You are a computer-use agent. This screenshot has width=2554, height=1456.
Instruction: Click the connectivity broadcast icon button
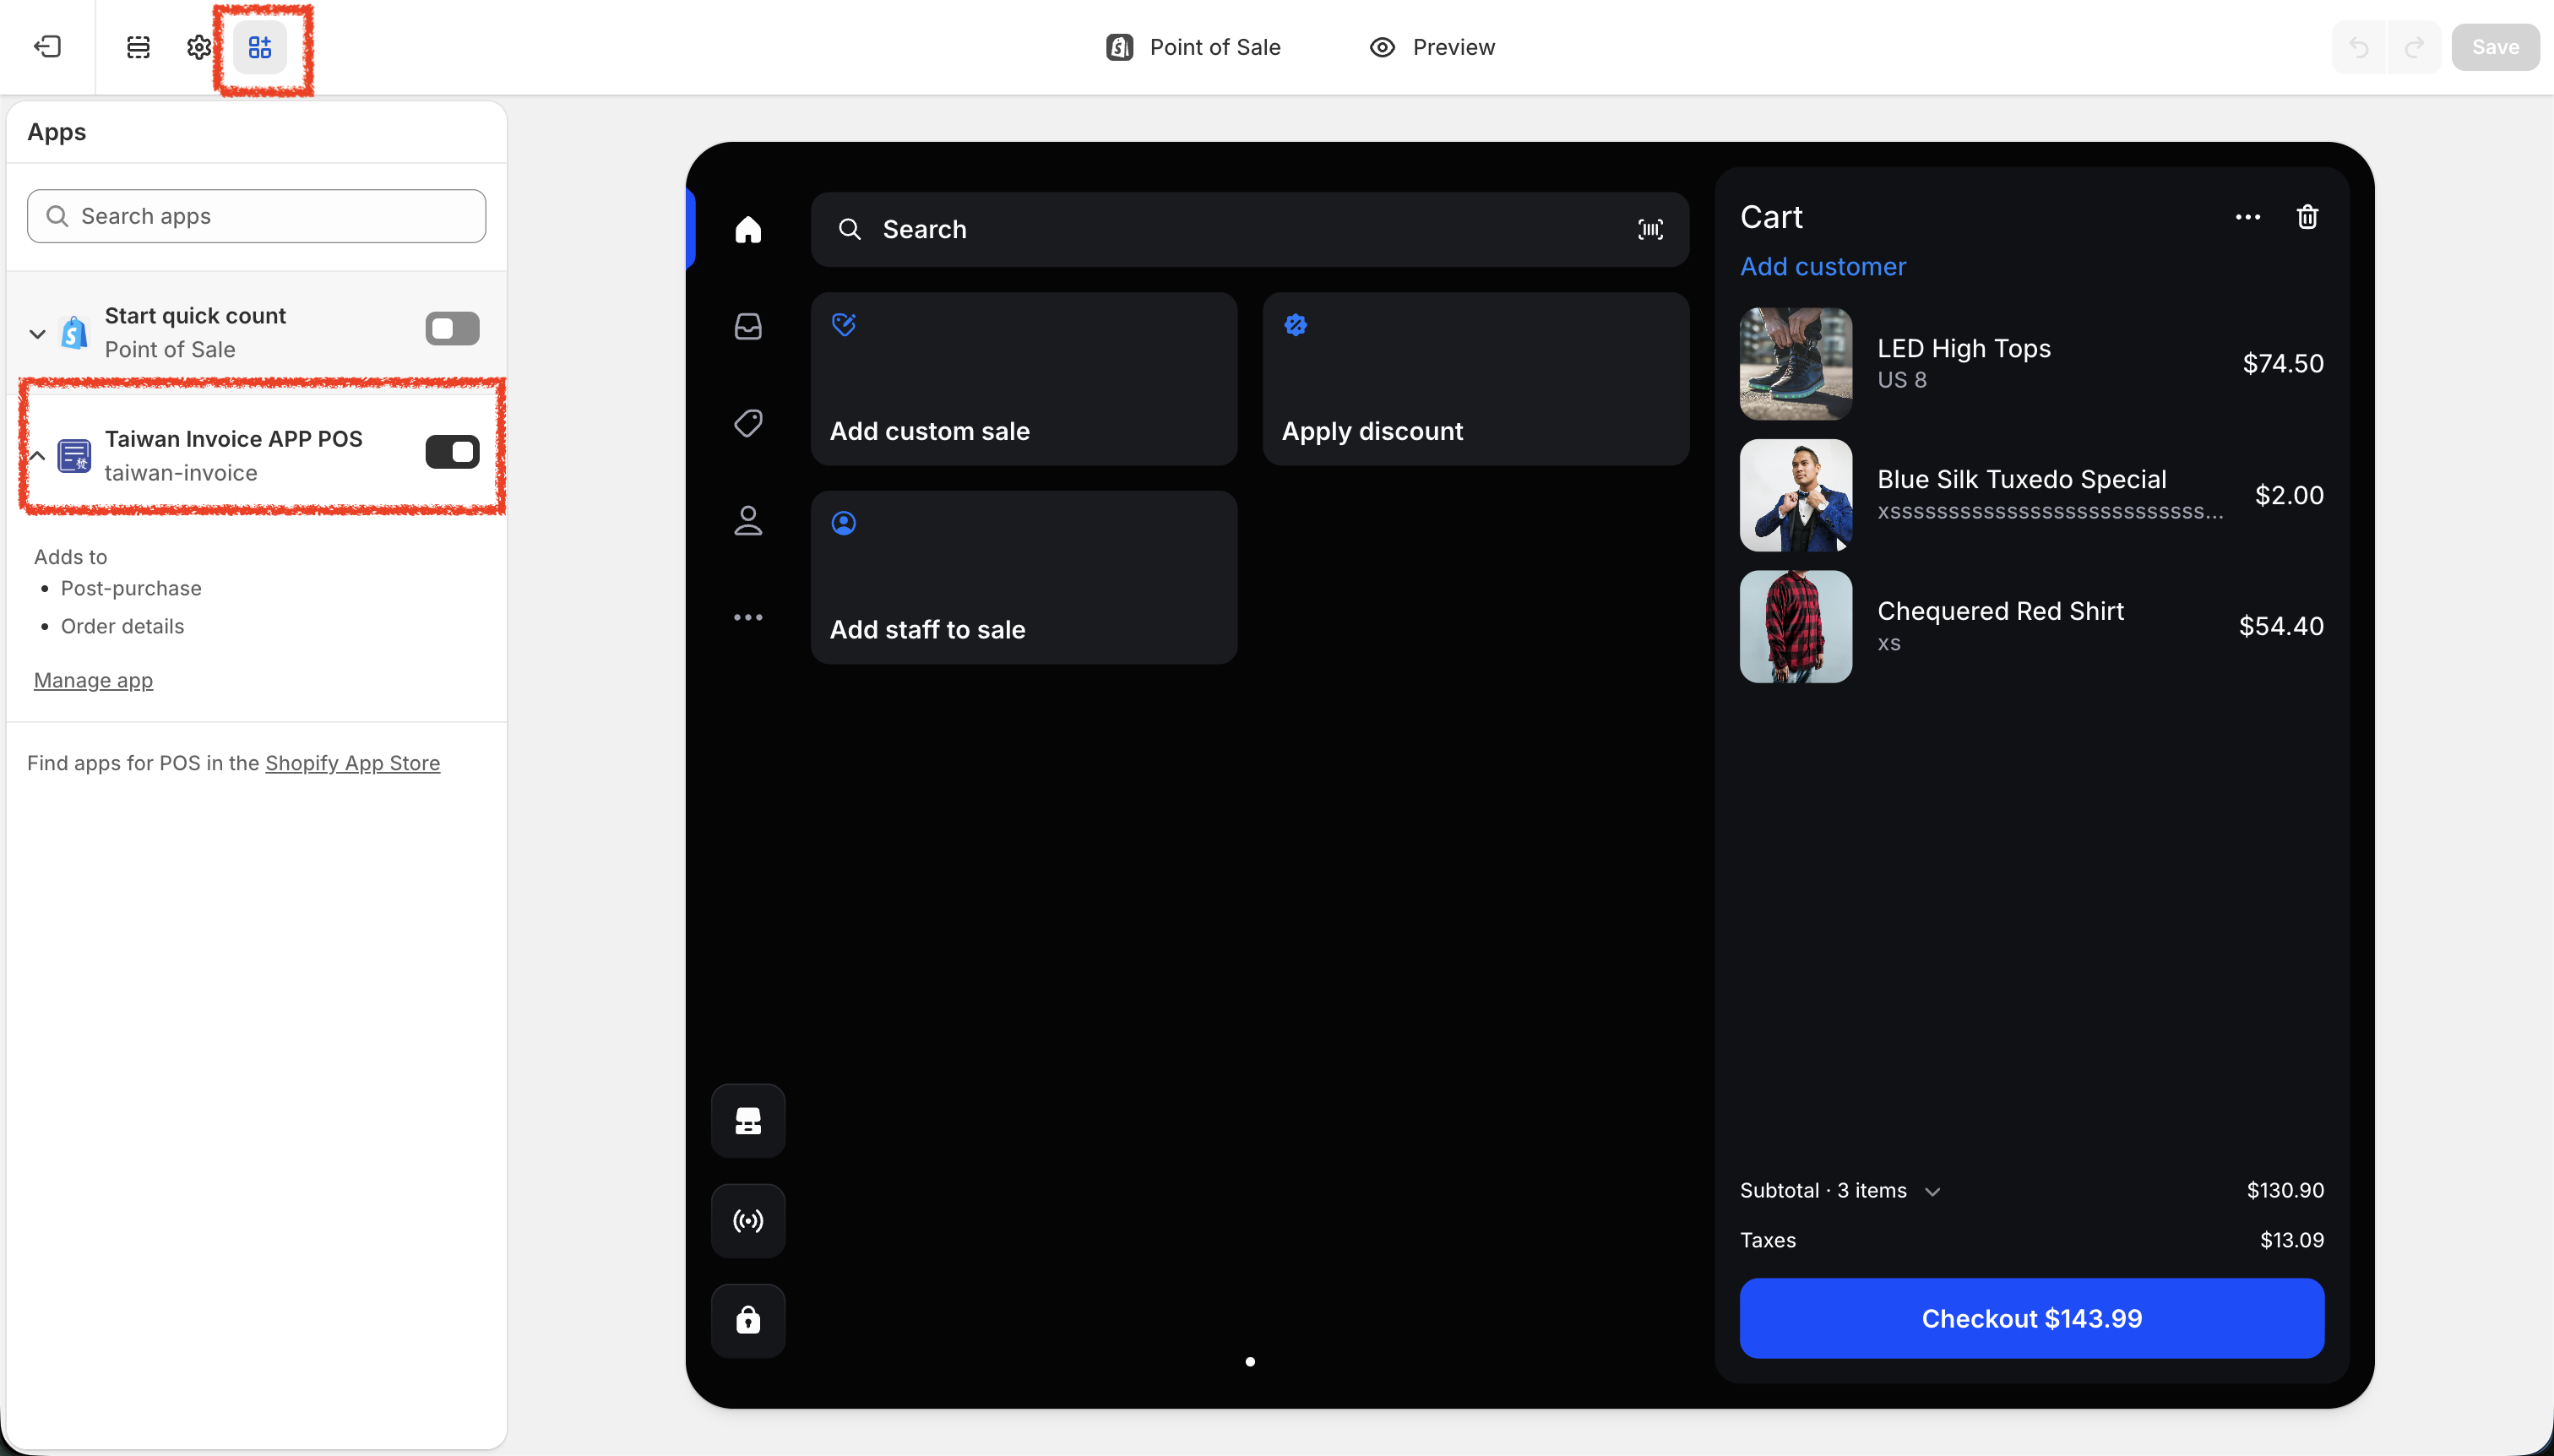tap(748, 1220)
